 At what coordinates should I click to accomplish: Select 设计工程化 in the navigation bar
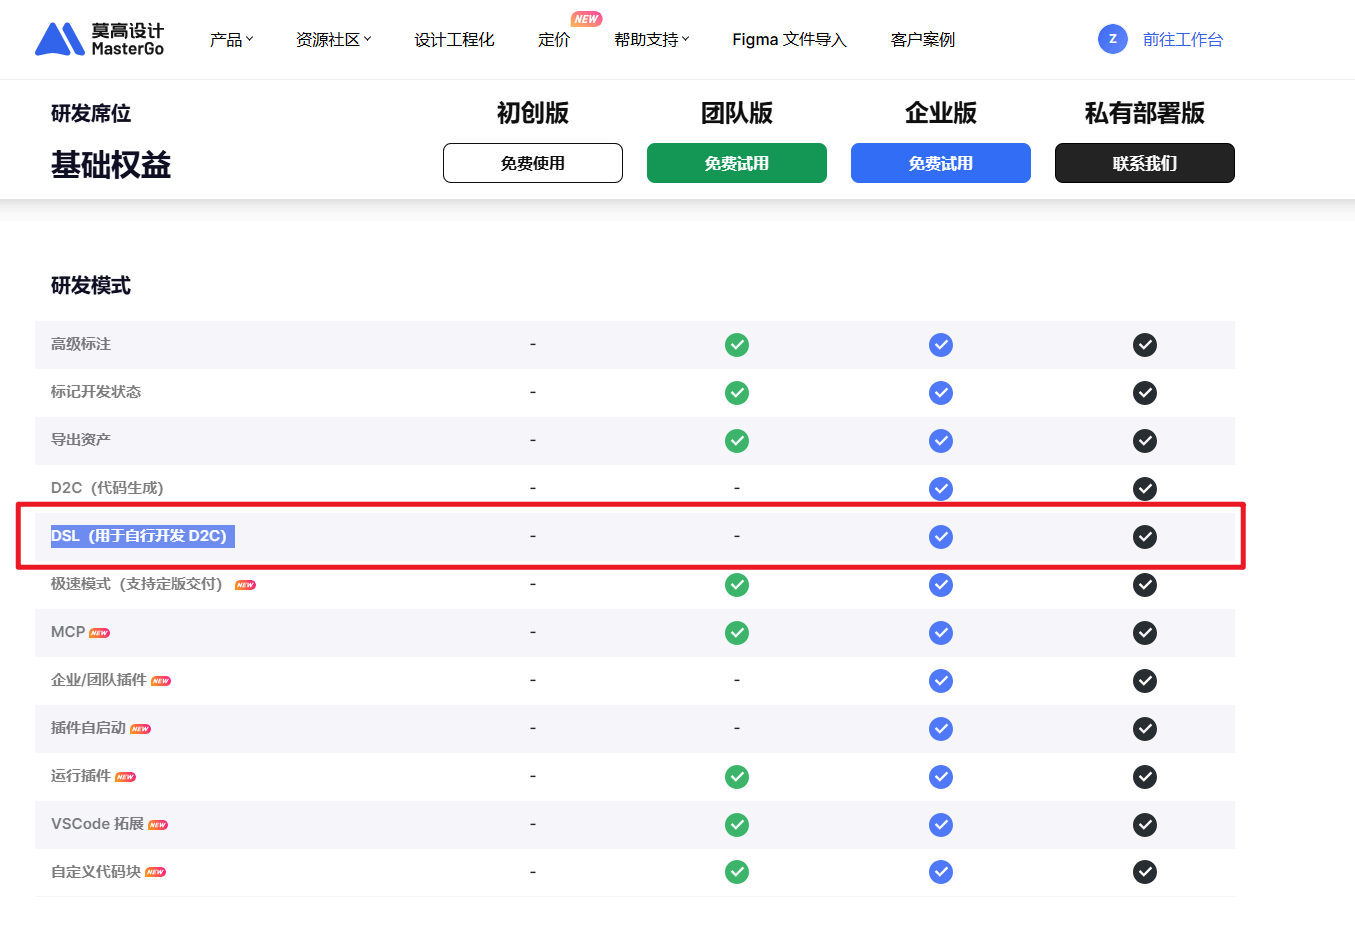click(453, 40)
